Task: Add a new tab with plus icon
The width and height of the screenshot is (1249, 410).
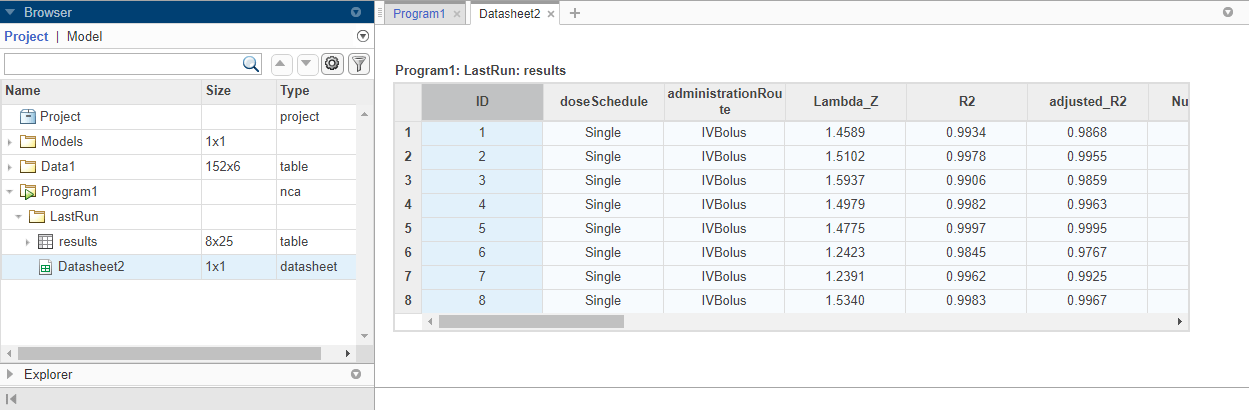Action: click(x=575, y=14)
